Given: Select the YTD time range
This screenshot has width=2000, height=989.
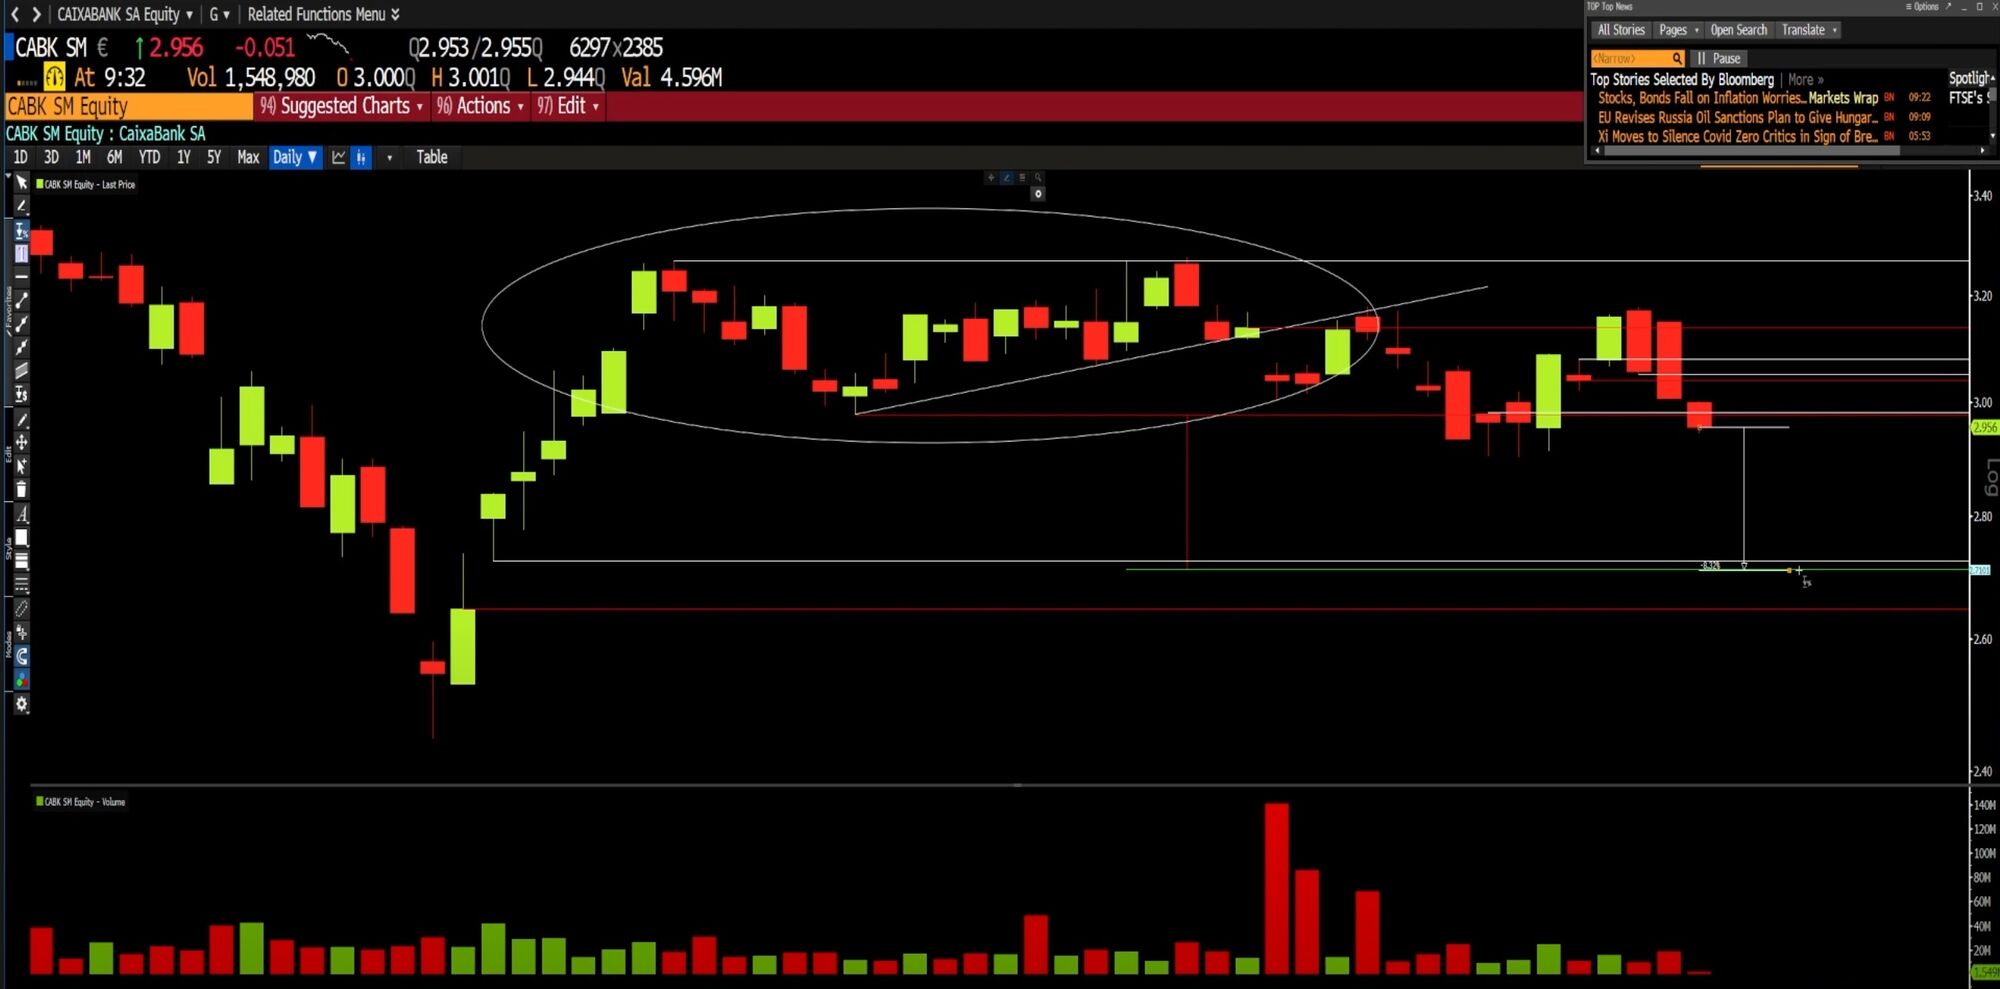Looking at the screenshot, I should point(149,157).
